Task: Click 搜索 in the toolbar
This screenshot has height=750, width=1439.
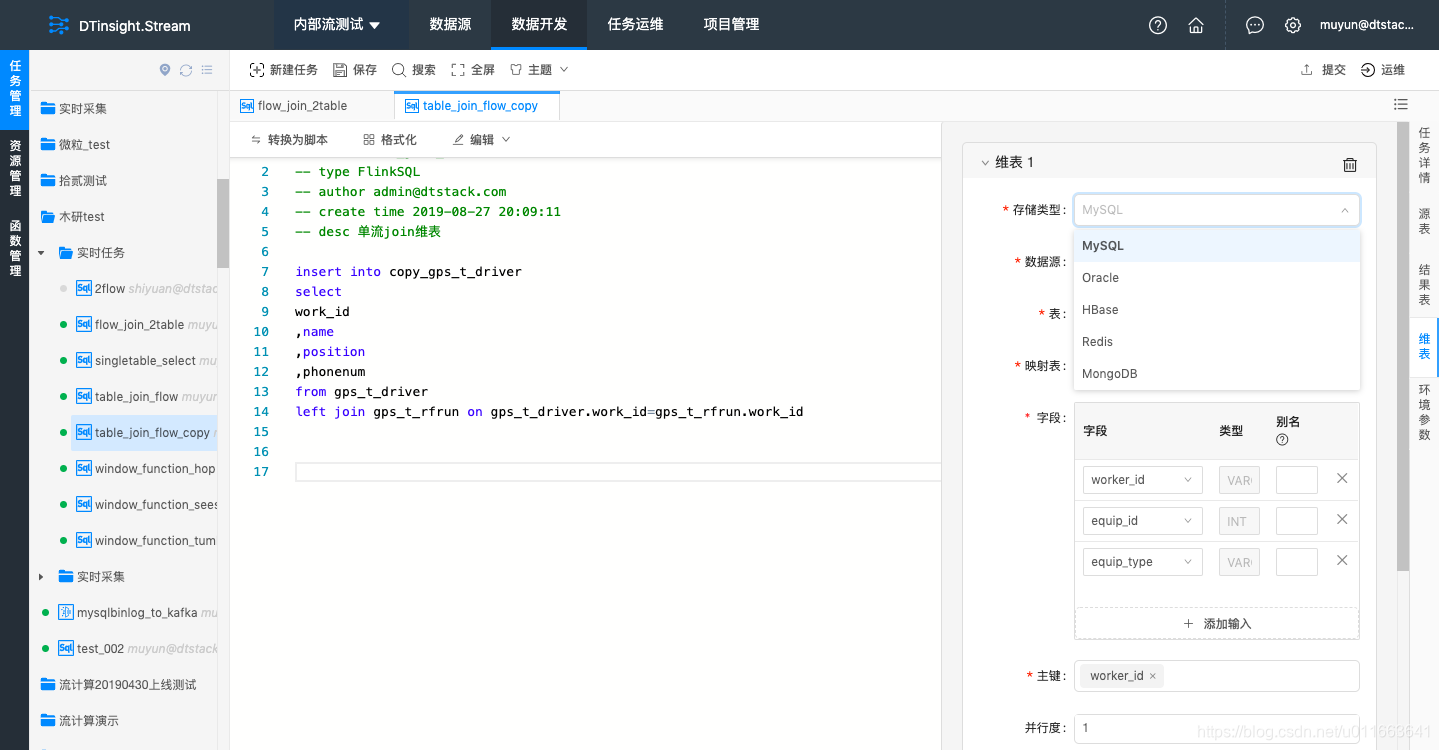Action: tap(414, 70)
